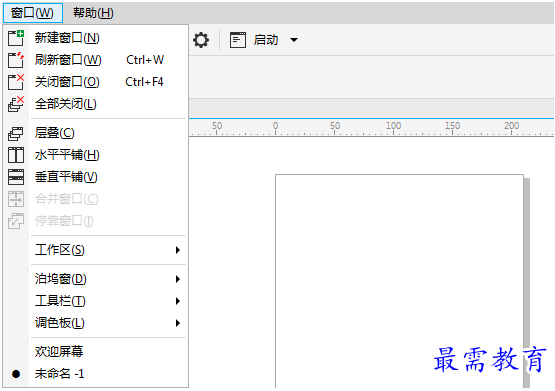Viewport: 555px width, 391px height.
Task: Choose 关闭窗口(O) menu entry
Action: click(96, 82)
